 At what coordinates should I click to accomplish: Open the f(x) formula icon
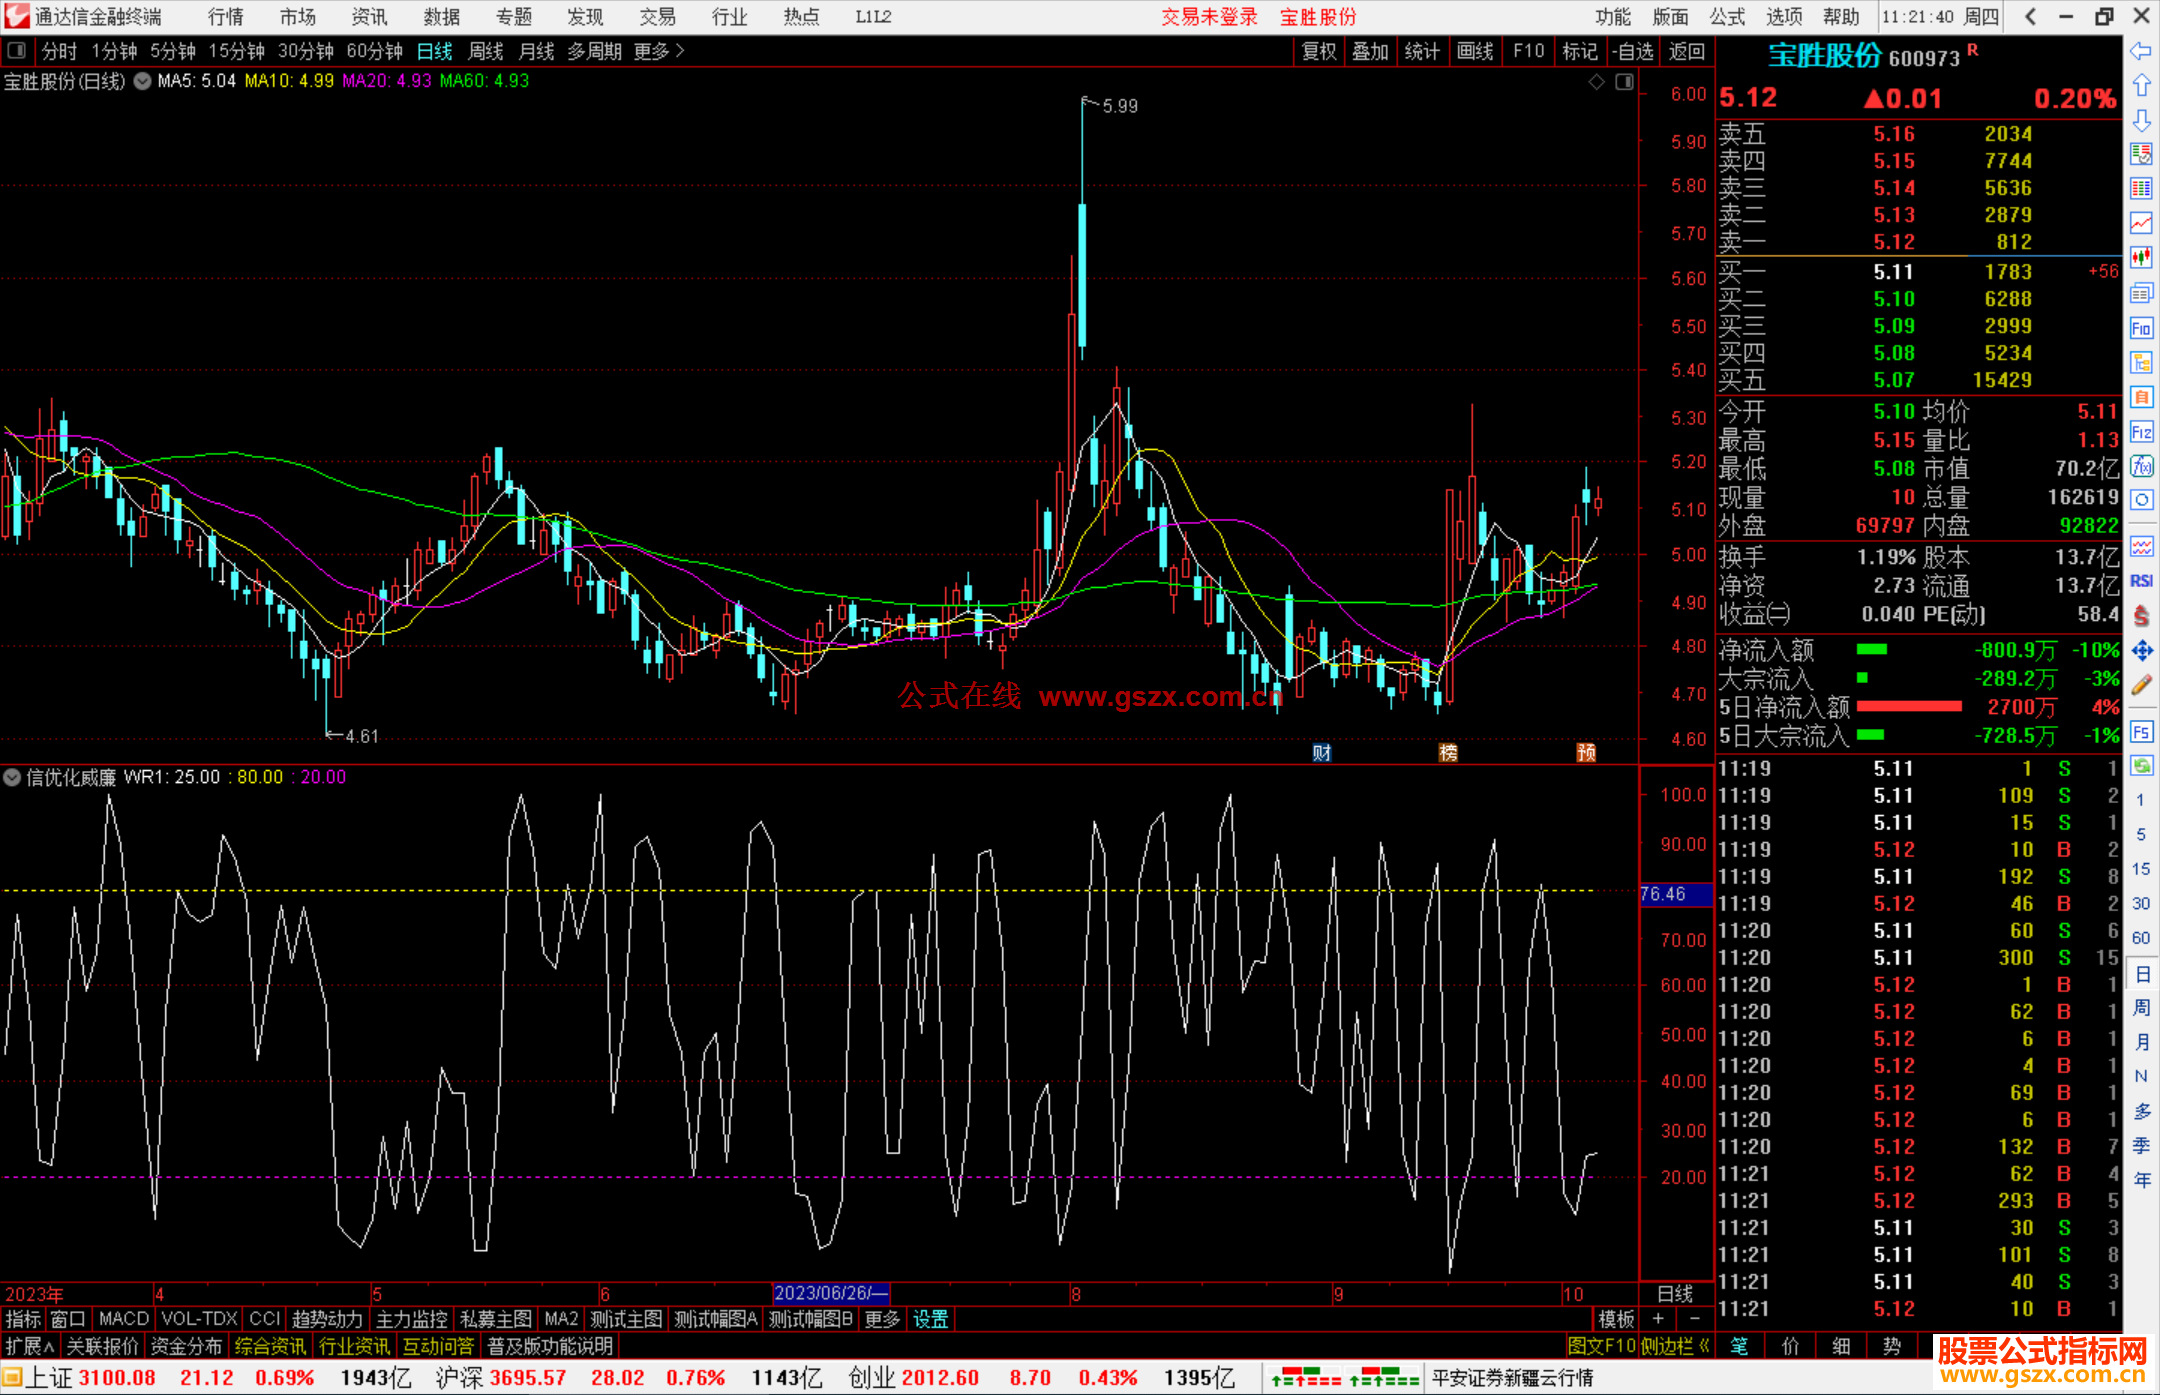2141,466
